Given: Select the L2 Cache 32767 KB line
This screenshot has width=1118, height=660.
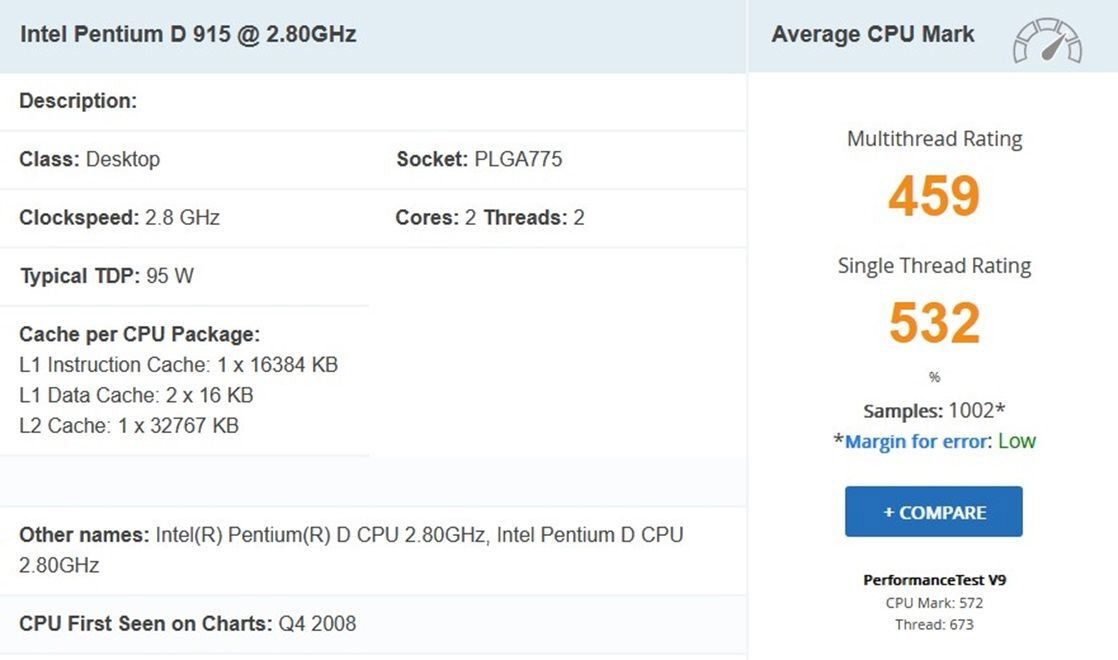Looking at the screenshot, I should (x=129, y=426).
